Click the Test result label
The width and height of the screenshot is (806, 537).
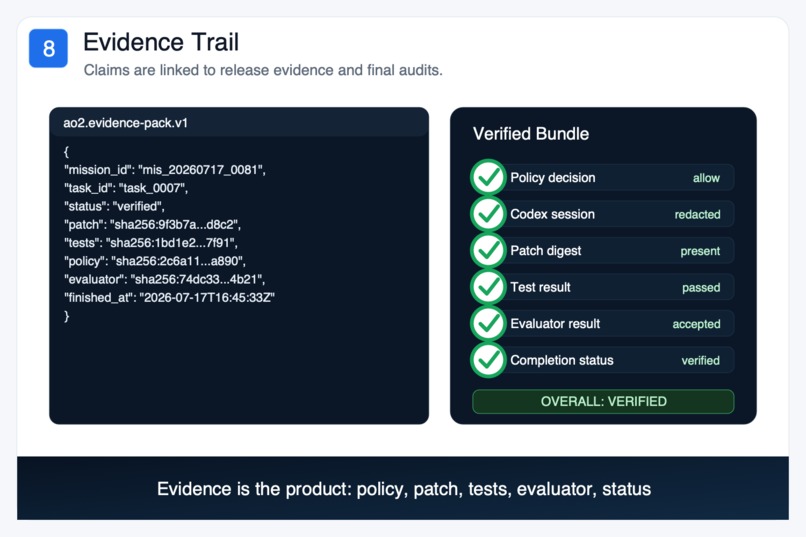click(x=540, y=287)
